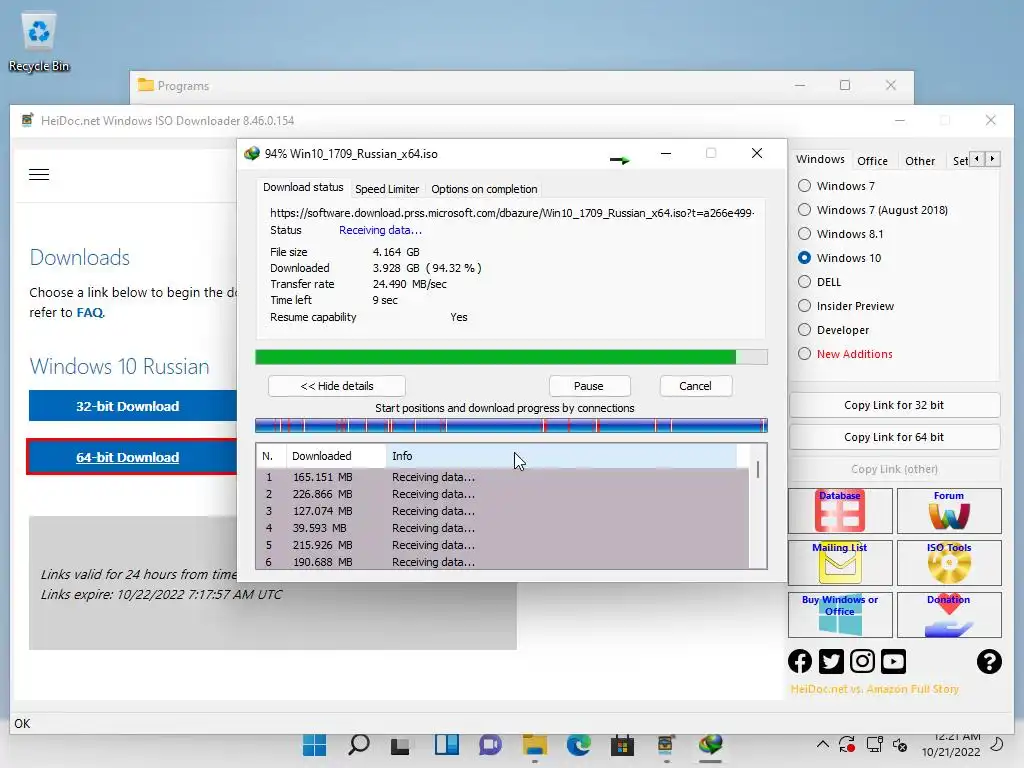Viewport: 1024px width, 768px height.
Task: Open the Recycle Bin desktop icon
Action: [x=39, y=42]
